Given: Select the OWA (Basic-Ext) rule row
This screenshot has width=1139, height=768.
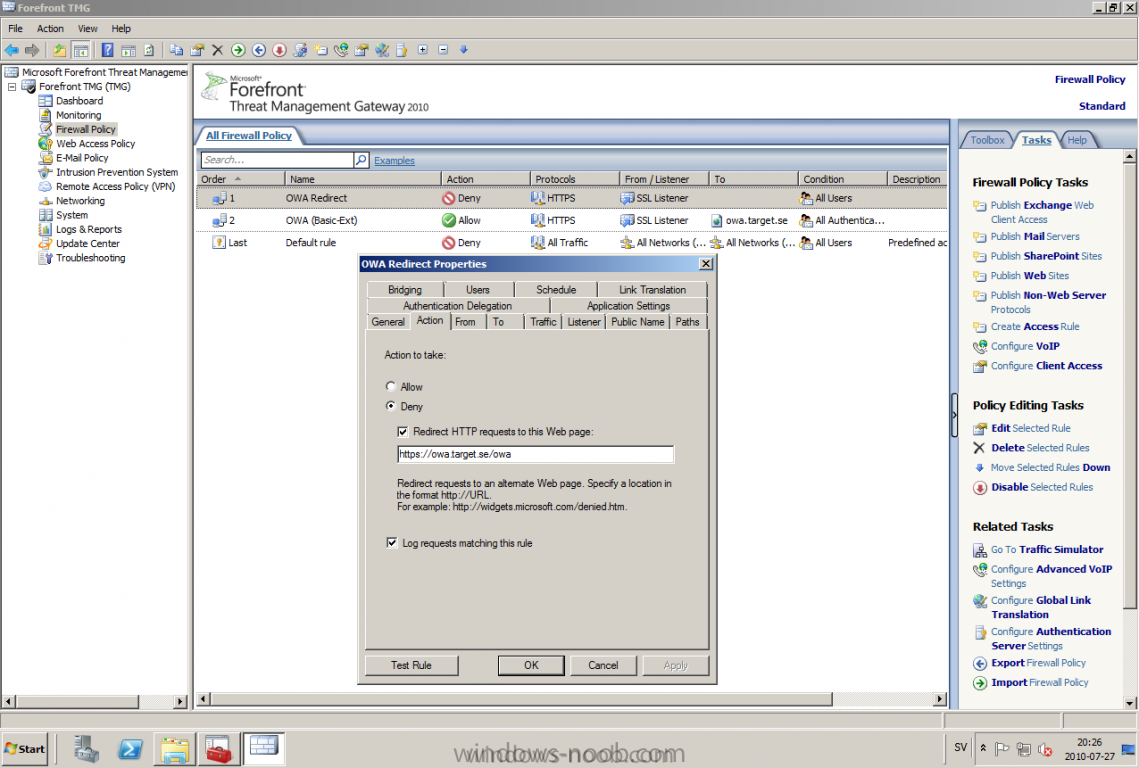Looking at the screenshot, I should point(571,220).
